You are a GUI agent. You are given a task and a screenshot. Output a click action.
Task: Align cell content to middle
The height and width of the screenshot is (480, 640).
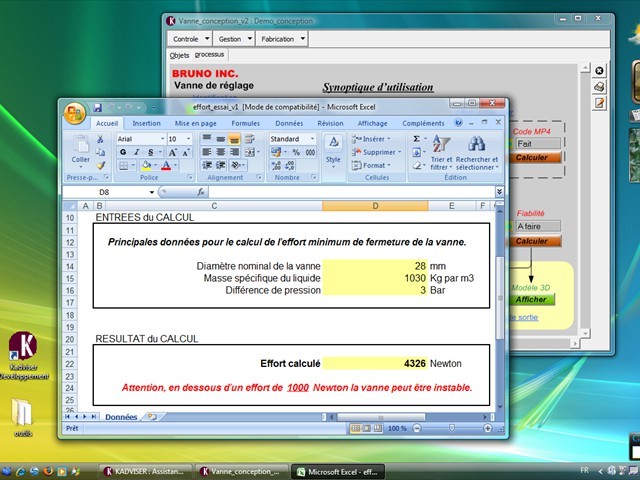click(221, 139)
